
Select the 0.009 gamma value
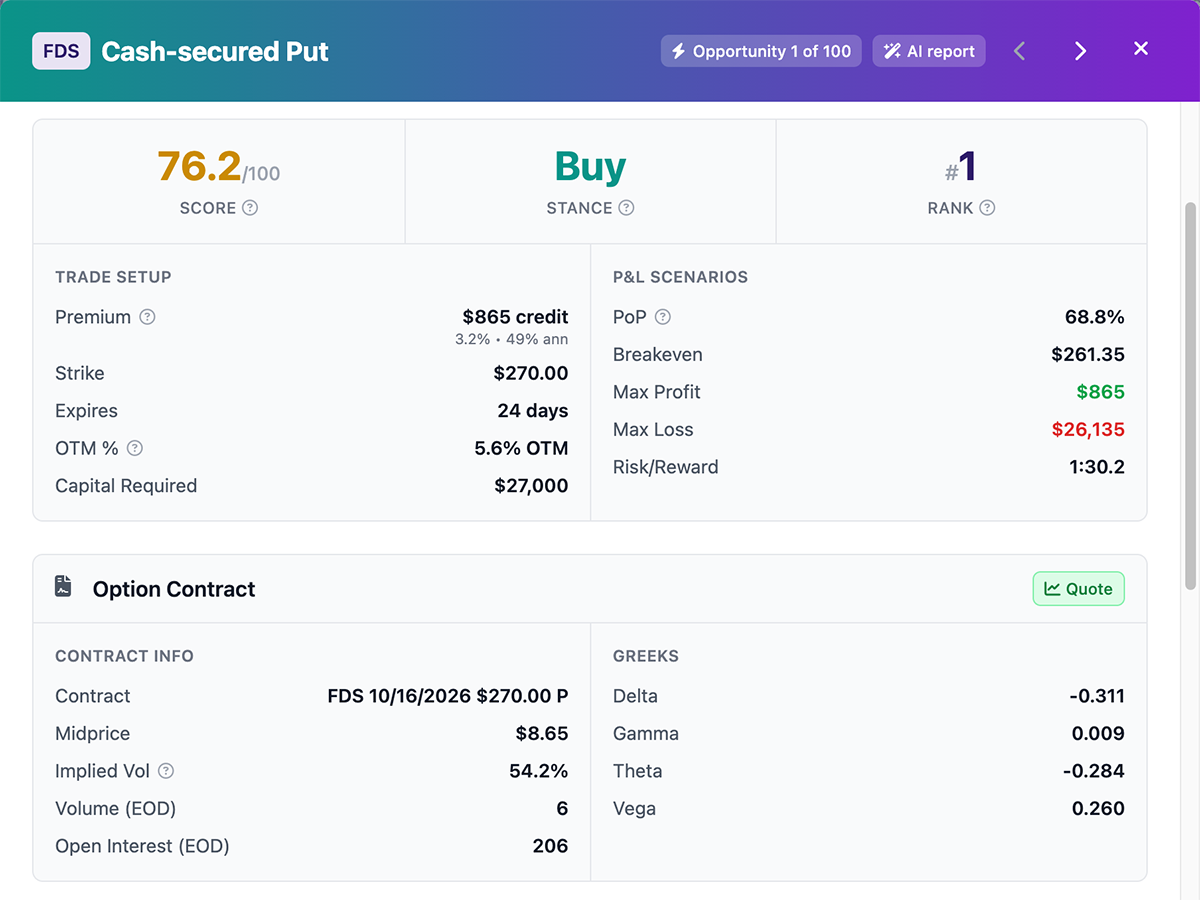[x=1098, y=734]
